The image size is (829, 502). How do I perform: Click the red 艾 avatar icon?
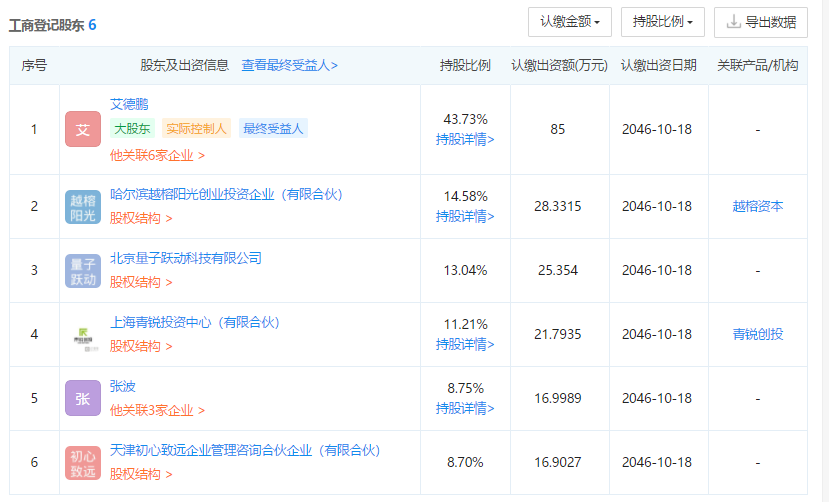tap(83, 129)
